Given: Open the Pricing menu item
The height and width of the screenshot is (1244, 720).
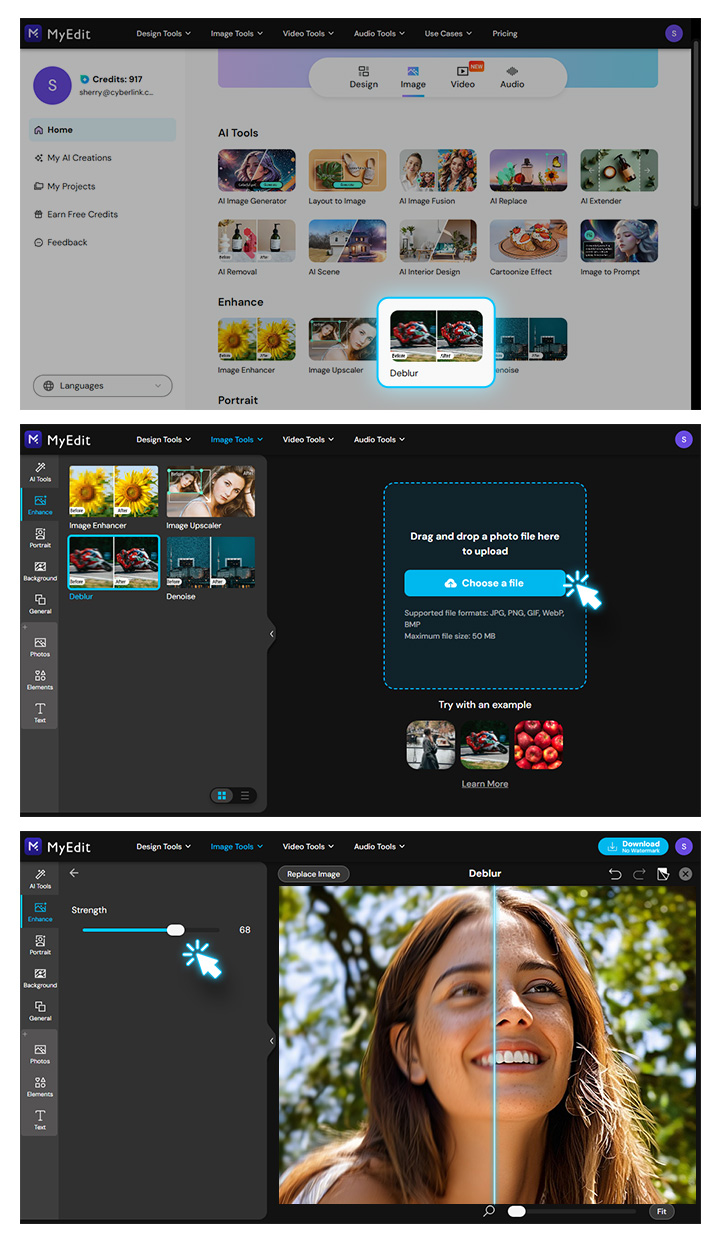Looking at the screenshot, I should [x=505, y=33].
